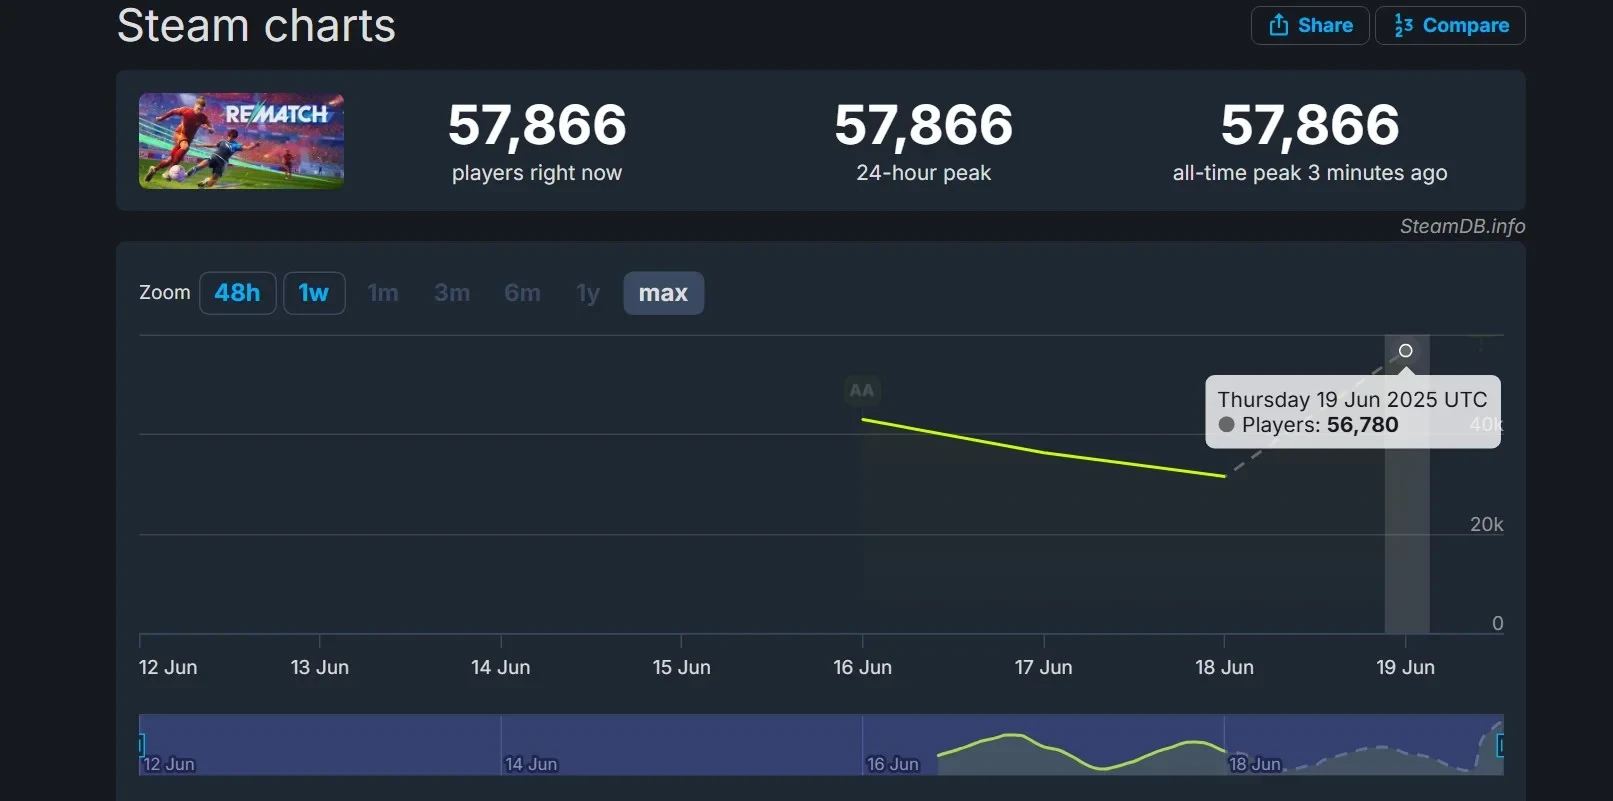Image resolution: width=1613 pixels, height=801 pixels.
Task: Select the 1m zoom option
Action: point(383,293)
